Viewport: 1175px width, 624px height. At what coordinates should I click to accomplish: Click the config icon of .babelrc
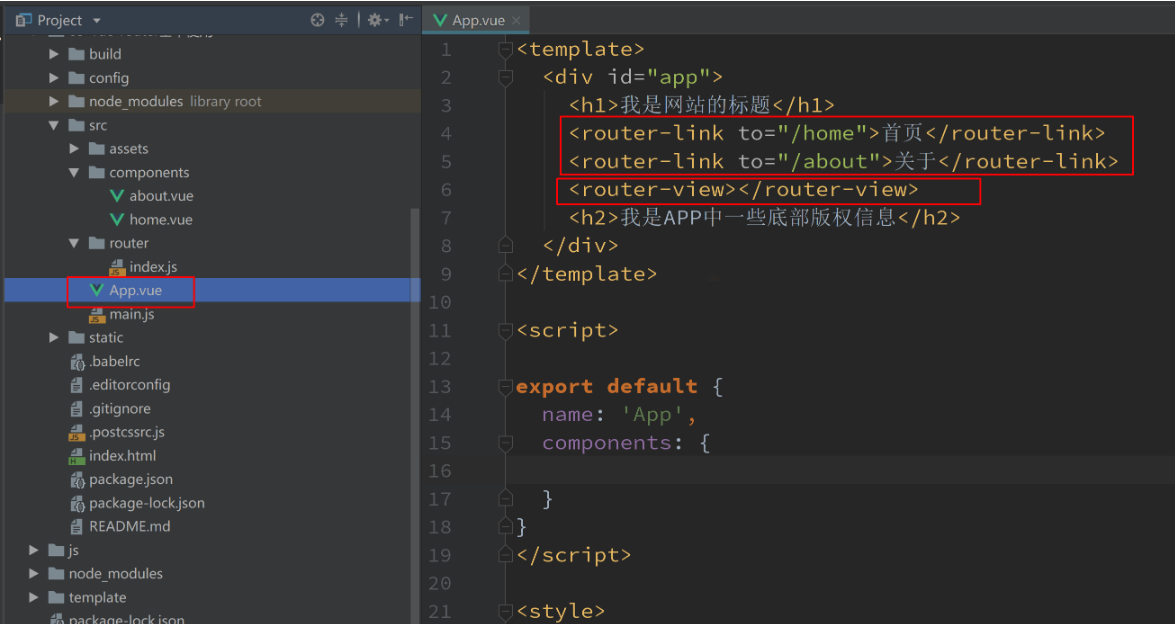76,362
